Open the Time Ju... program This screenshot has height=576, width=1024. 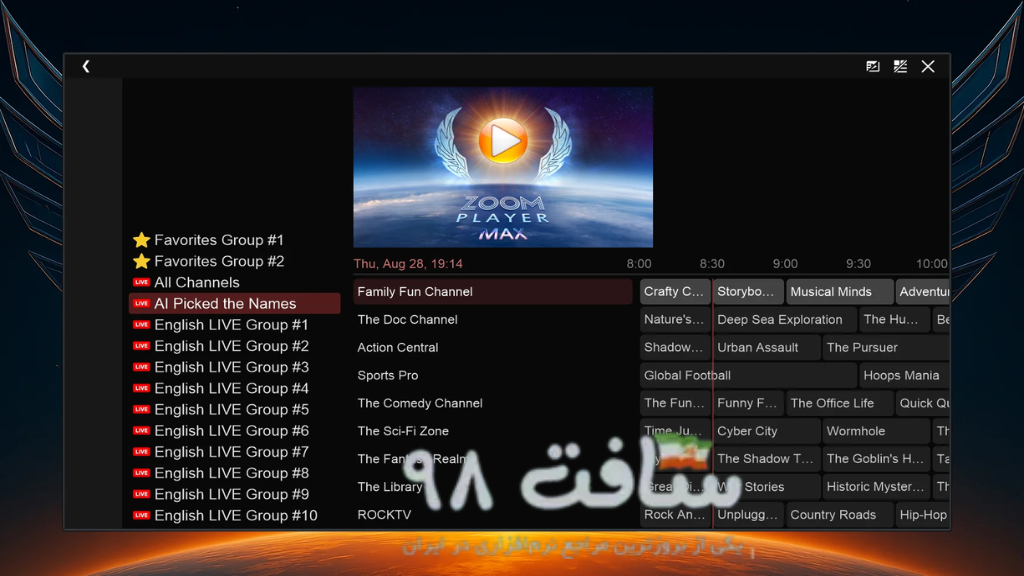tap(675, 431)
